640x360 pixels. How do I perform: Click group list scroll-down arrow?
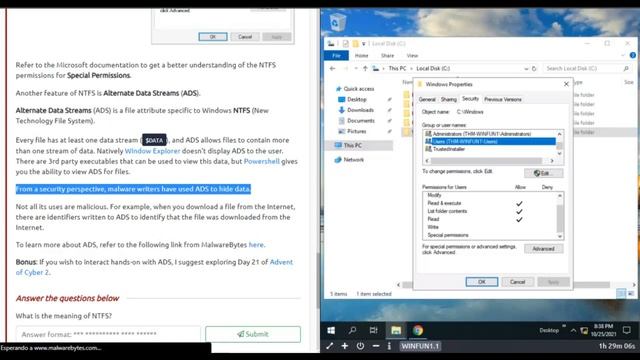[x=560, y=153]
